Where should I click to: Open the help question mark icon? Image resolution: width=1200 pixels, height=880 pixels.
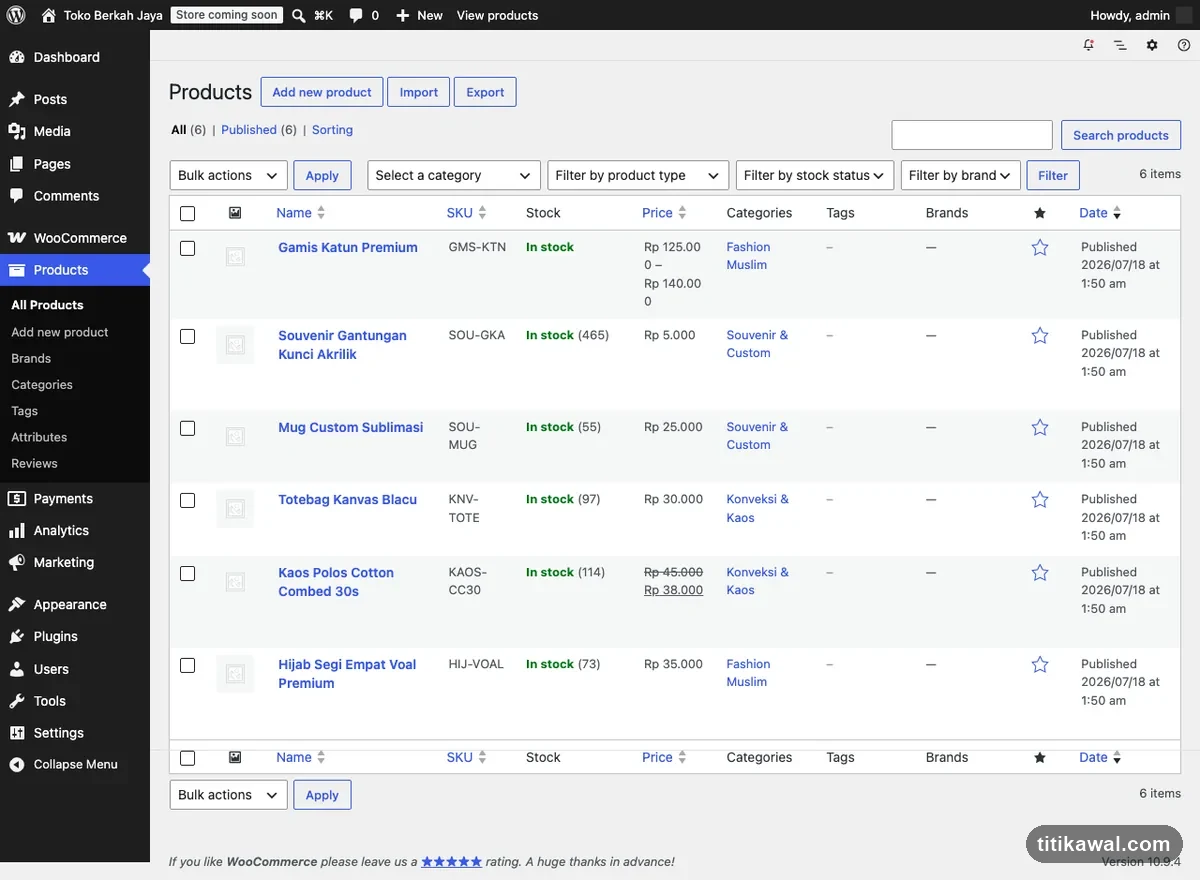click(x=1184, y=45)
